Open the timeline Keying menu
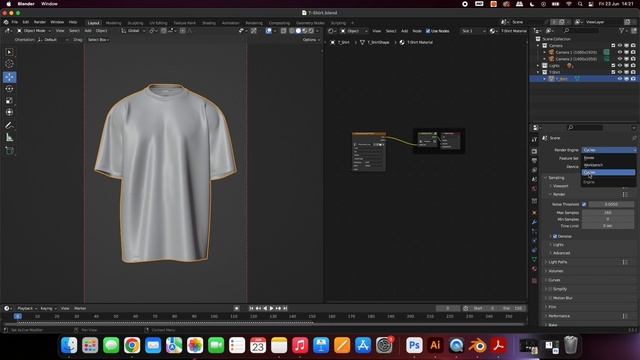The width and height of the screenshot is (640, 360). pyautogui.click(x=48, y=309)
